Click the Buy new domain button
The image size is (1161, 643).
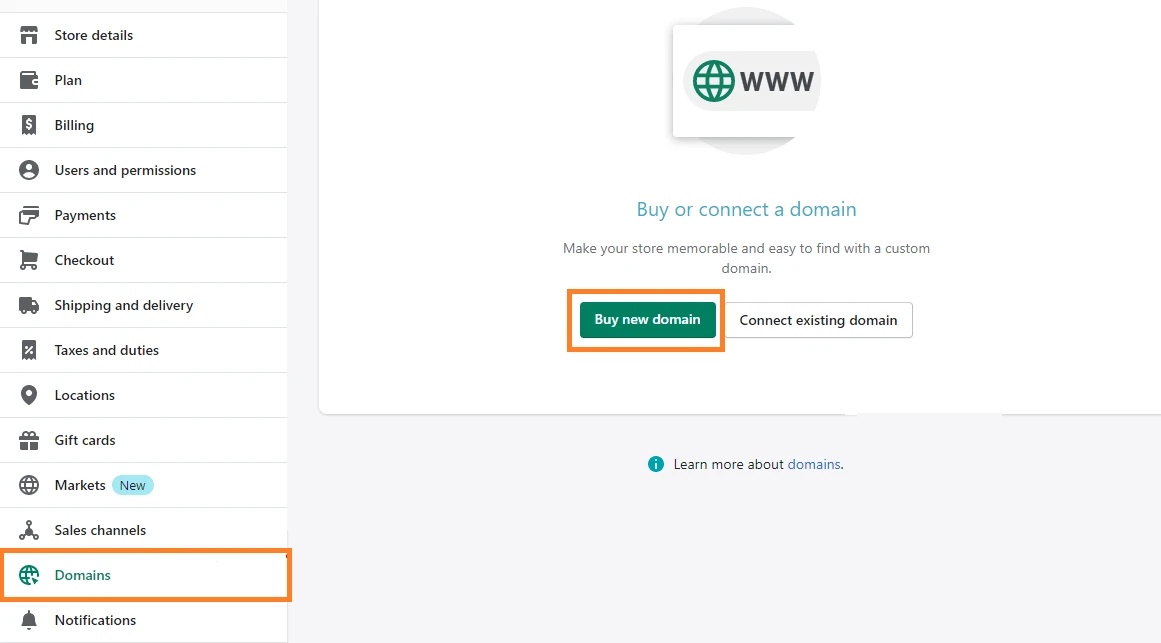[647, 320]
